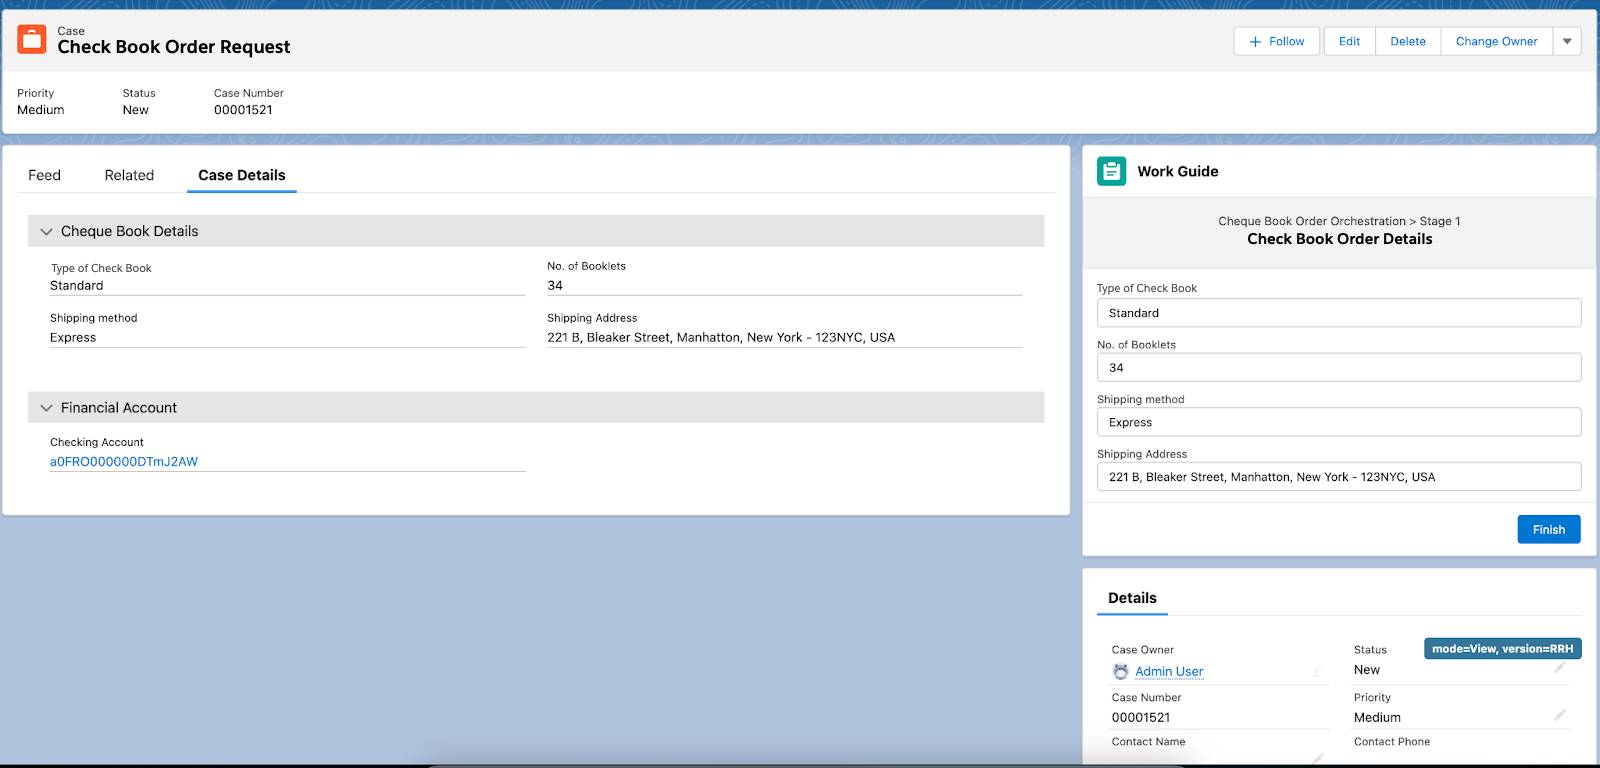Click the Standard value in Cheque Book Details

pos(77,286)
